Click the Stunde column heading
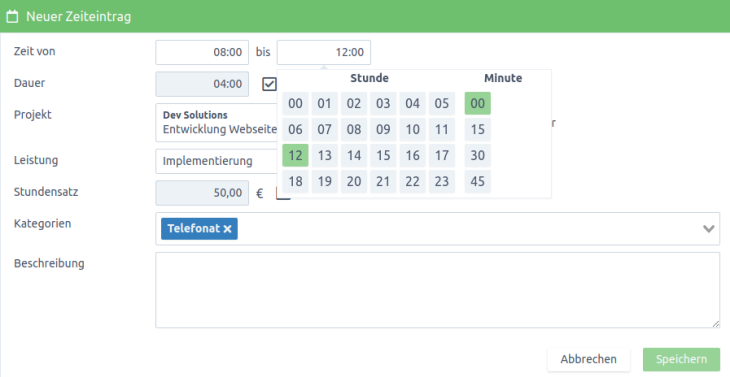730x377 pixels. pos(369,78)
